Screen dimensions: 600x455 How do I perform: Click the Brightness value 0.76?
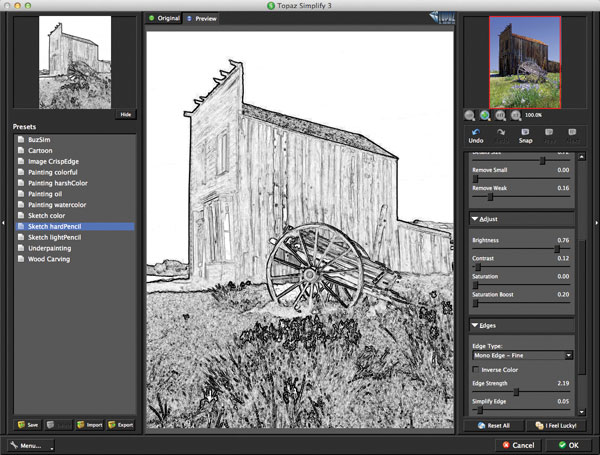click(563, 240)
